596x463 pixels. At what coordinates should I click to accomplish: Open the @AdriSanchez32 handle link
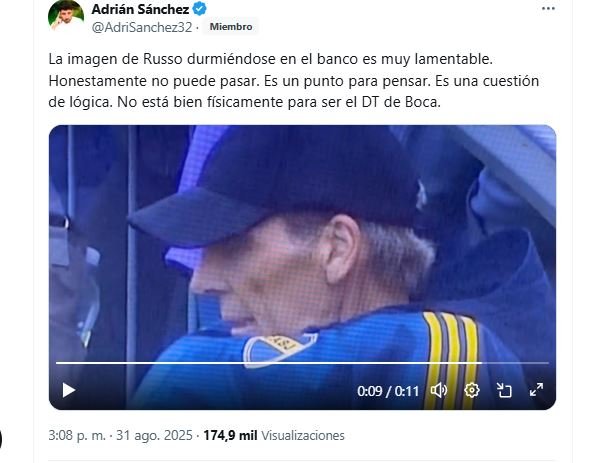[142, 27]
